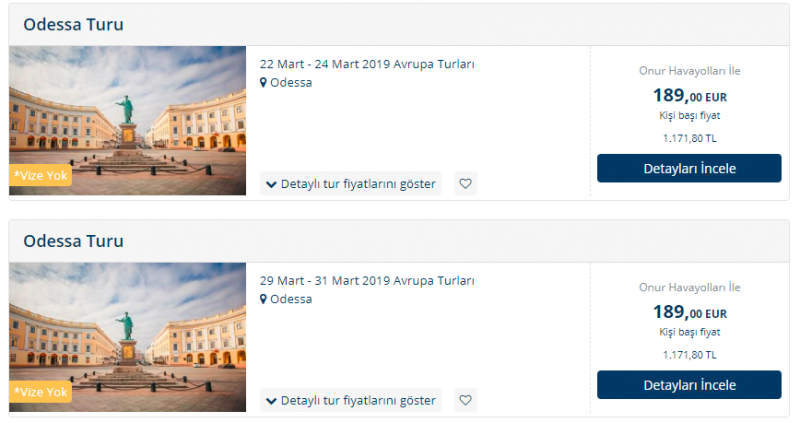Favorite the 29 Mart Odessa tour with heart icon
The height and width of the screenshot is (423, 800).
[465, 400]
